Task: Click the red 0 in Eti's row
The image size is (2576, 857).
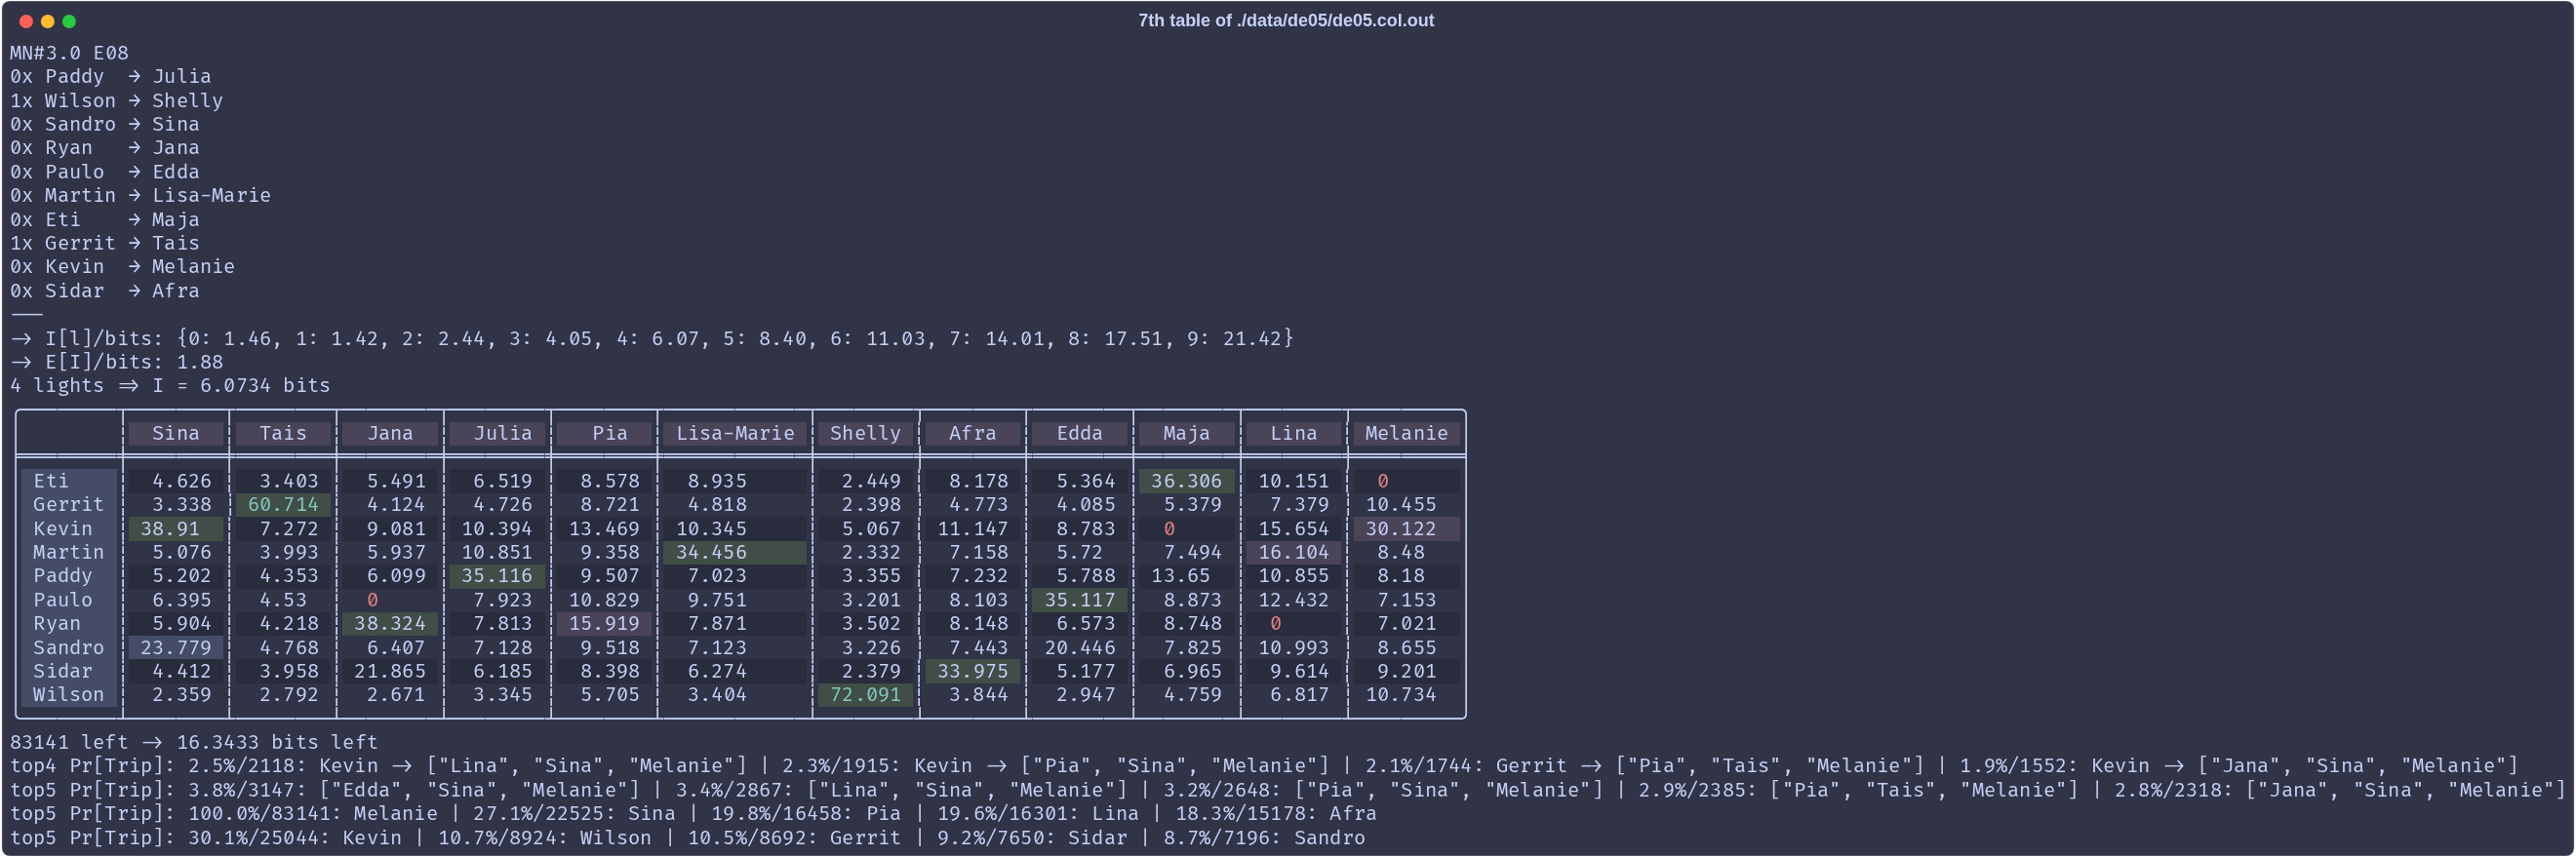Action: coord(1382,481)
